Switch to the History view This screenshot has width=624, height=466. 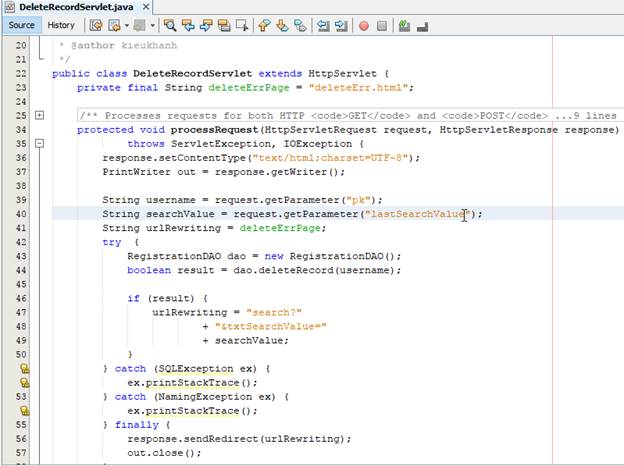(x=61, y=25)
